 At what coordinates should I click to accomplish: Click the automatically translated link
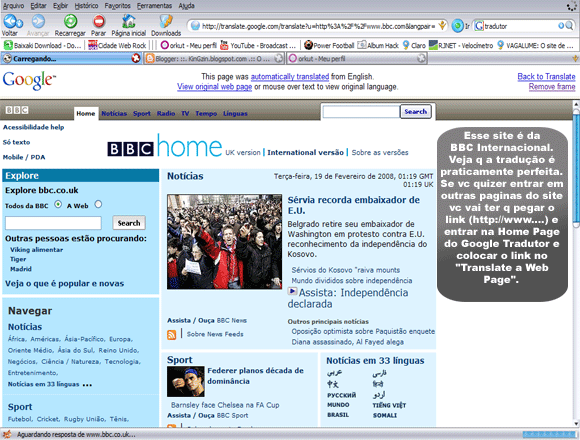290,77
